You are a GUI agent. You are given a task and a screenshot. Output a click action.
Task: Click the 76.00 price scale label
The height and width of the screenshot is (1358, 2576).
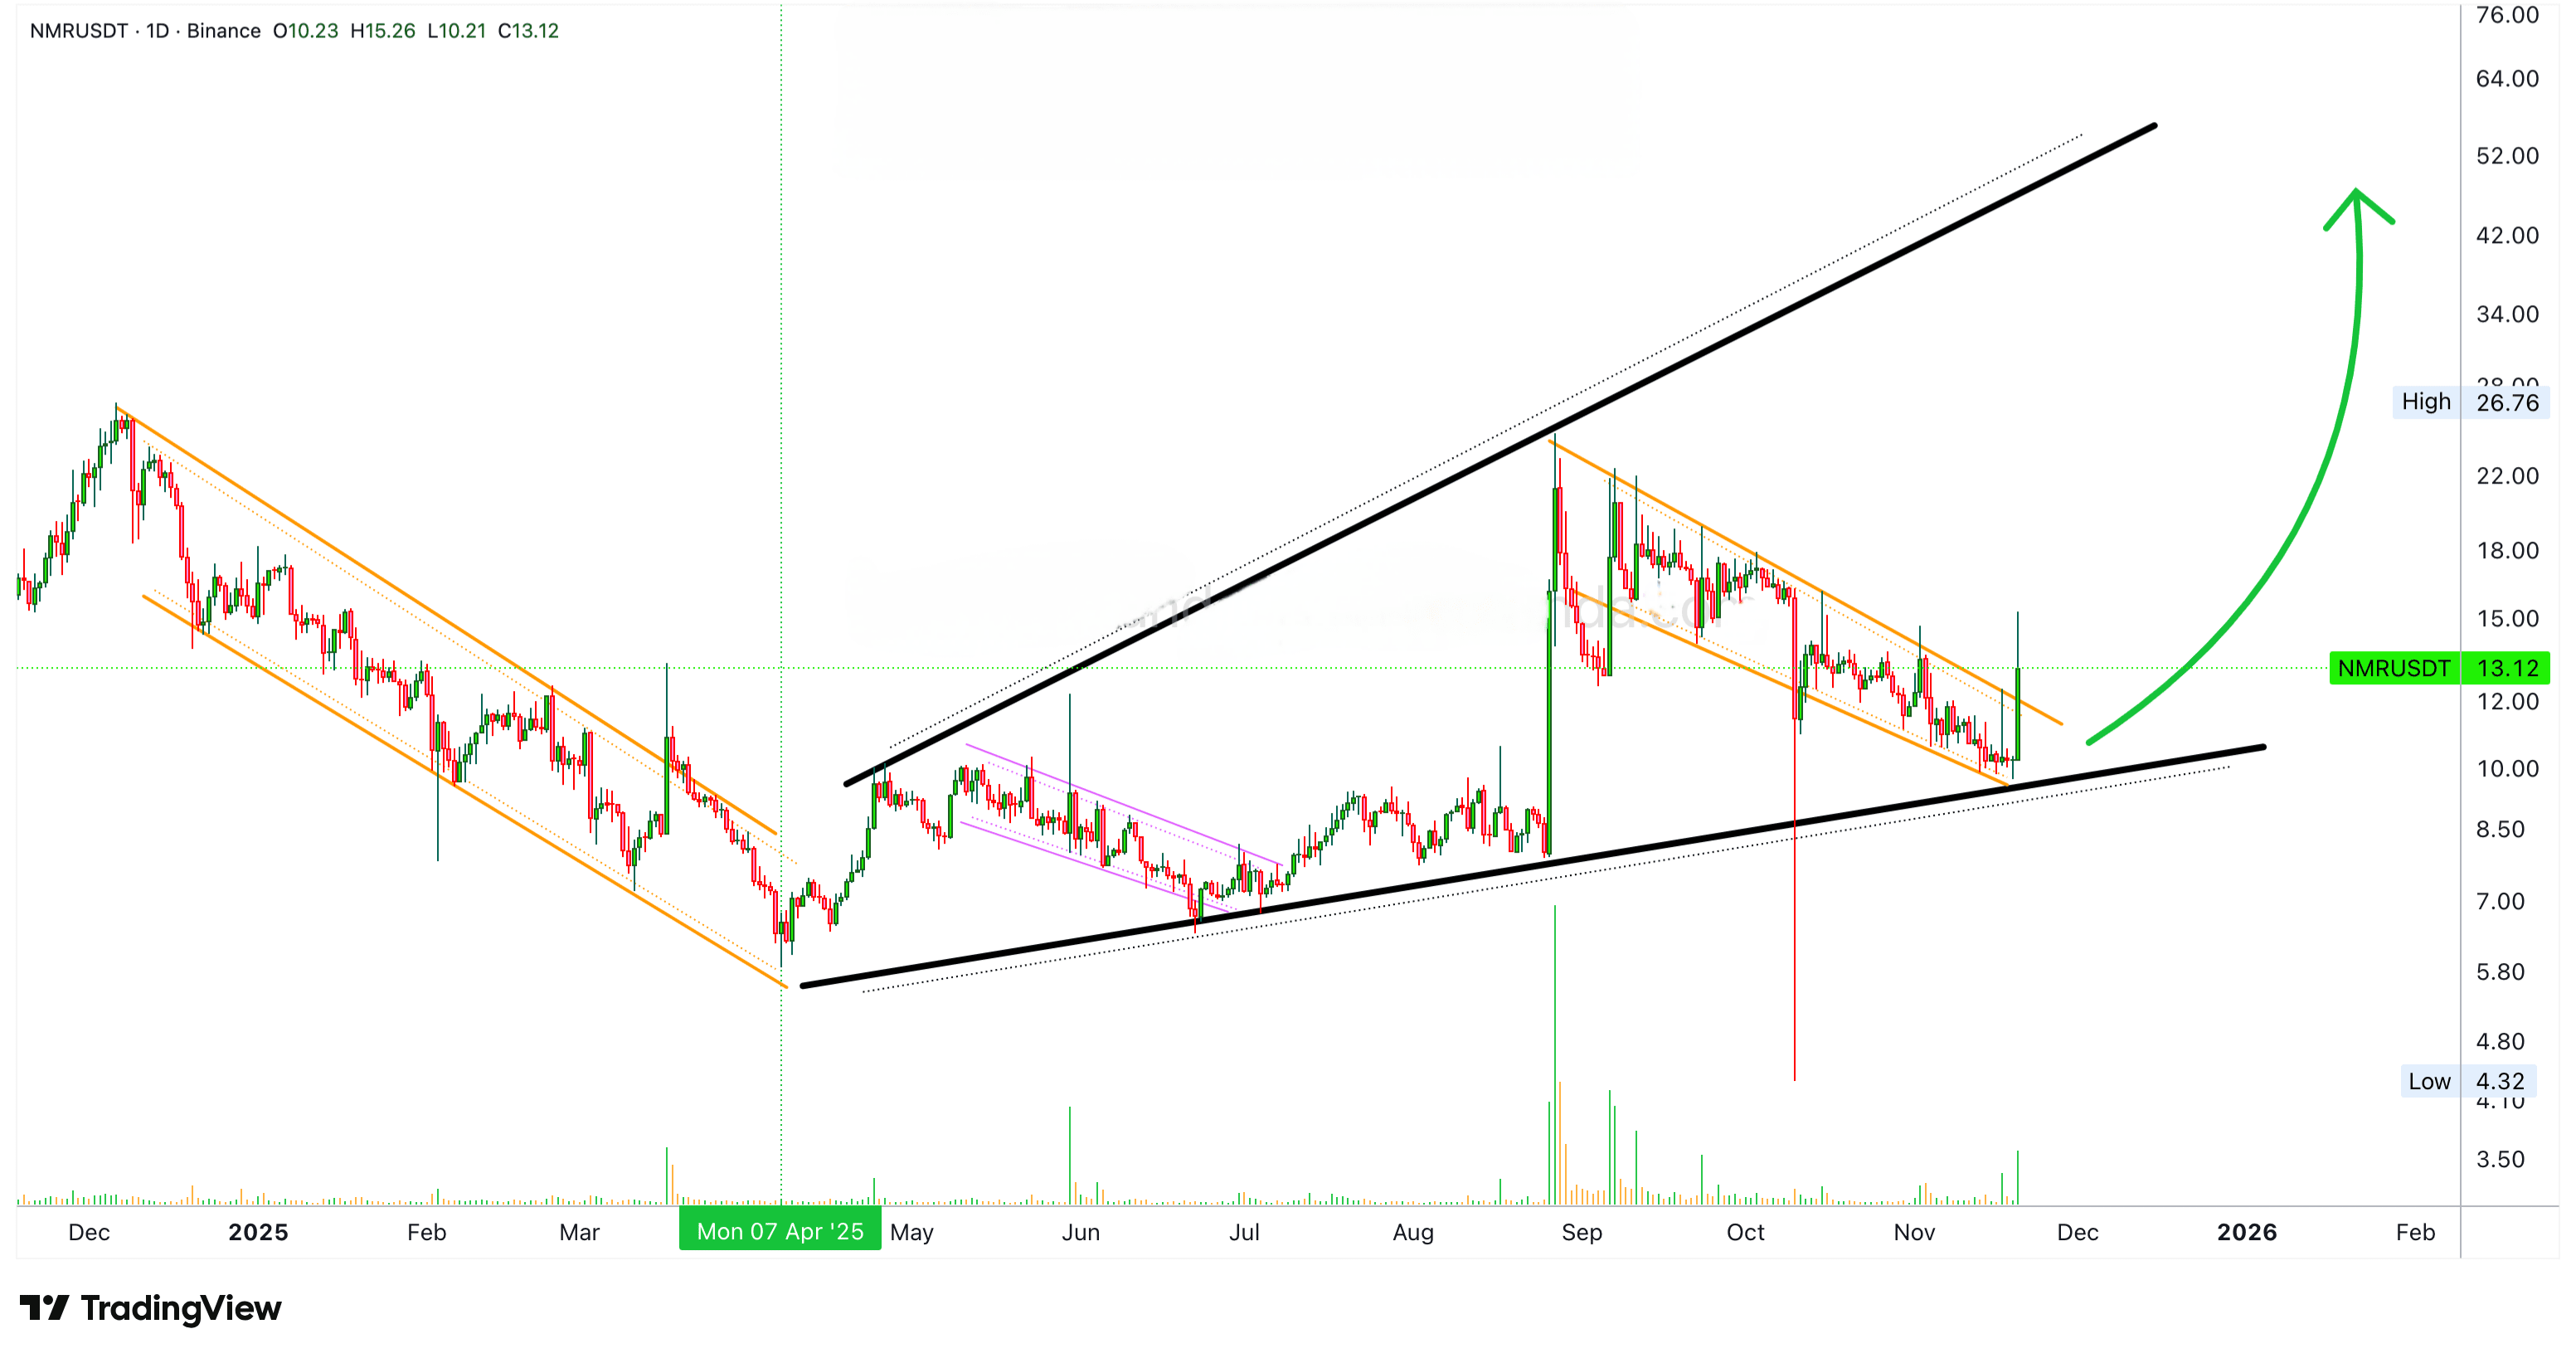coord(2506,15)
